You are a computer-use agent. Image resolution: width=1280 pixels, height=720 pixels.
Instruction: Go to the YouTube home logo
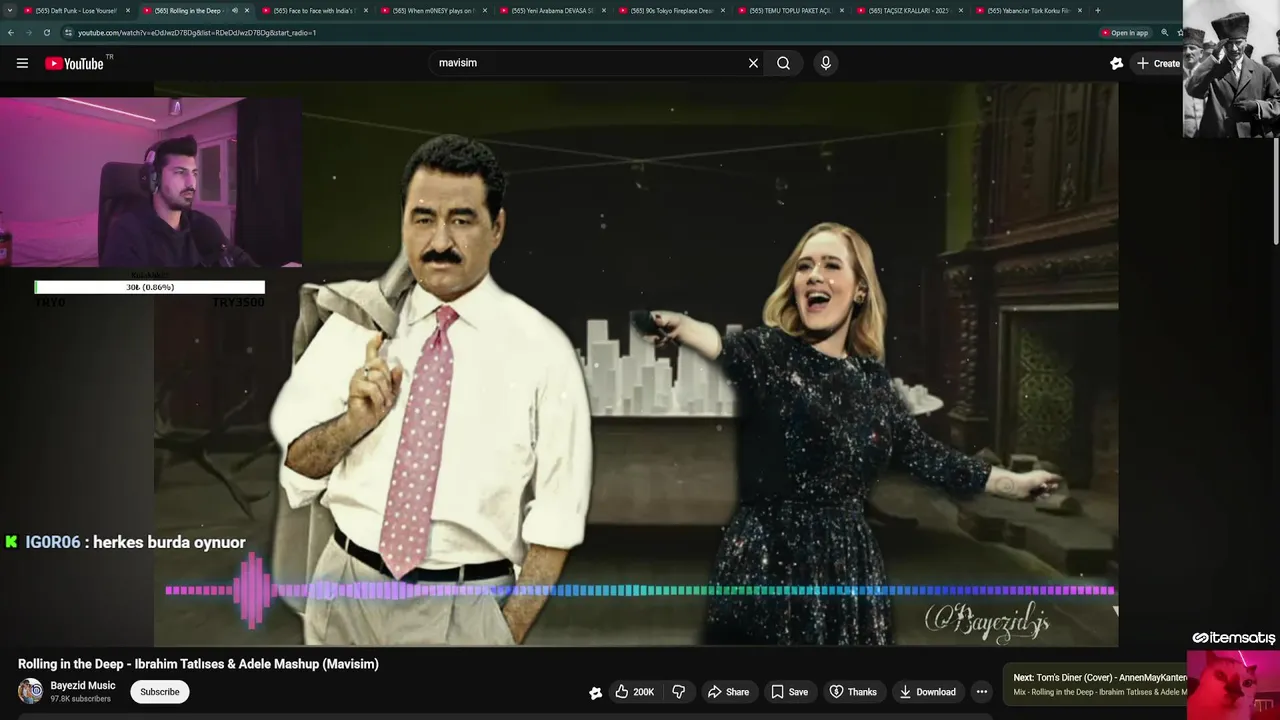74,63
